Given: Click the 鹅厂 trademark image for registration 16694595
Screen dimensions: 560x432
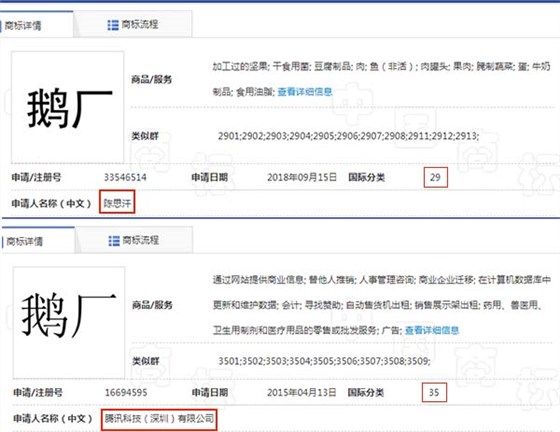Looking at the screenshot, I should 69,322.
